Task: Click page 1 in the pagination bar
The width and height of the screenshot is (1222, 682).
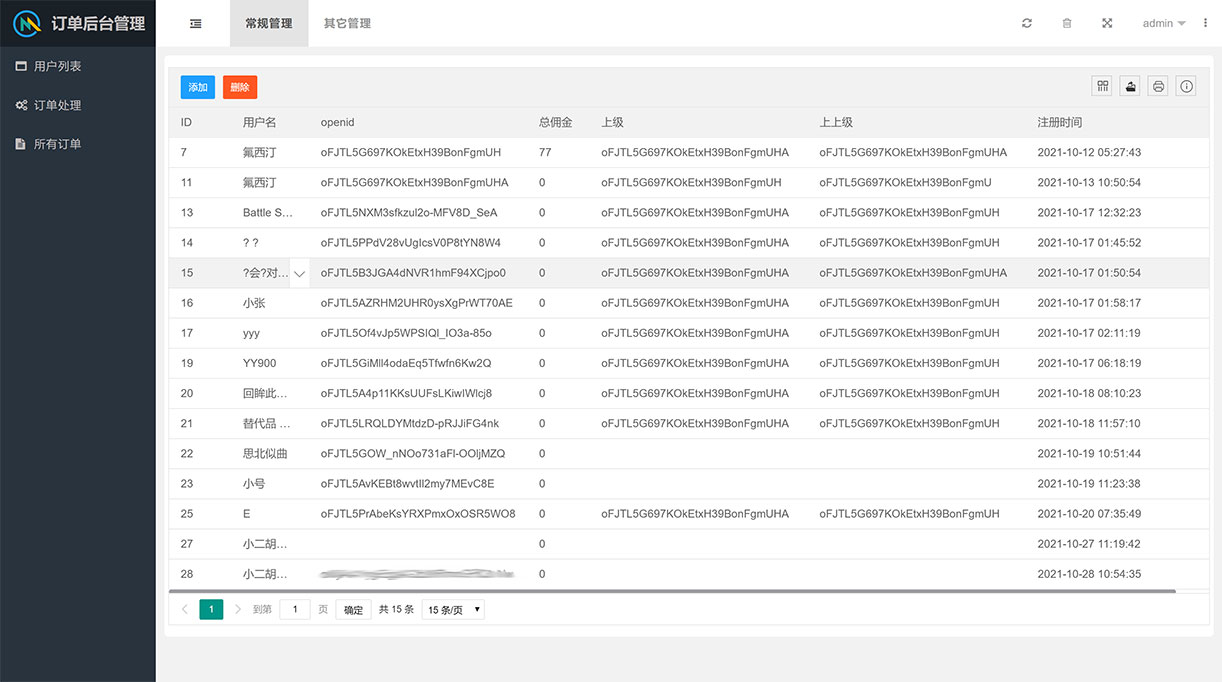Action: click(211, 608)
